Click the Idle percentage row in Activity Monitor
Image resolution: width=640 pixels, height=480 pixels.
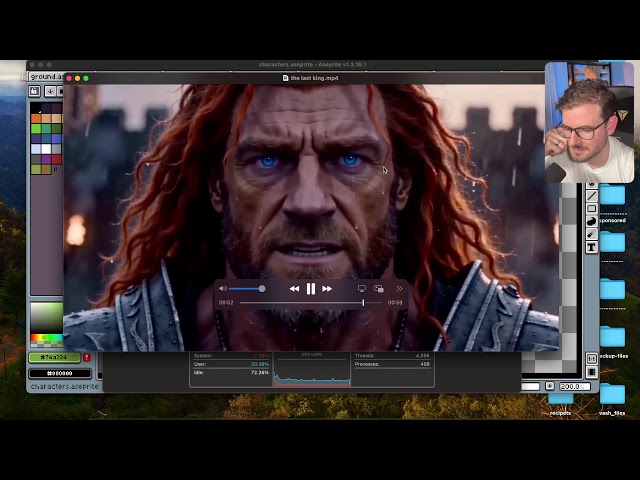click(231, 373)
